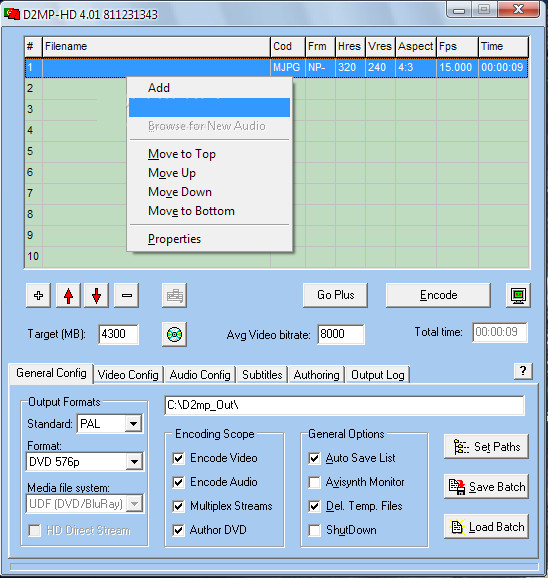The height and width of the screenshot is (578, 548).
Task: Click the Total time field
Action: coord(500,332)
